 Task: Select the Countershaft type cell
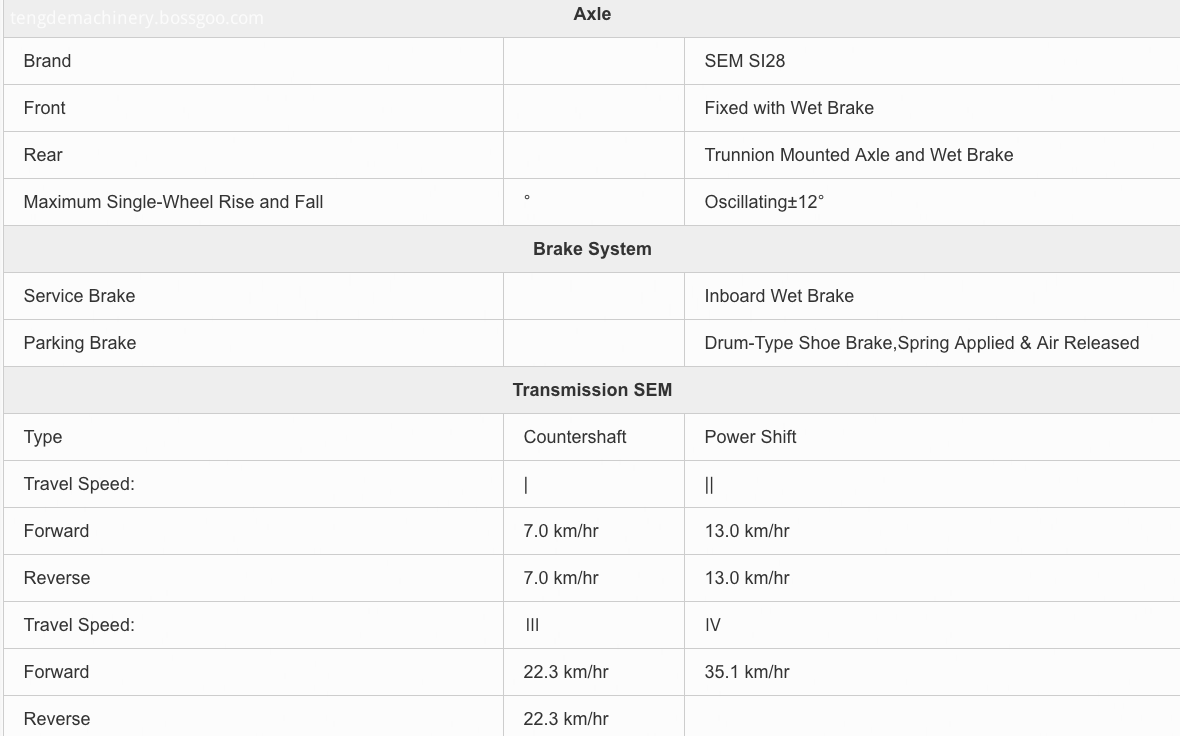coord(574,437)
